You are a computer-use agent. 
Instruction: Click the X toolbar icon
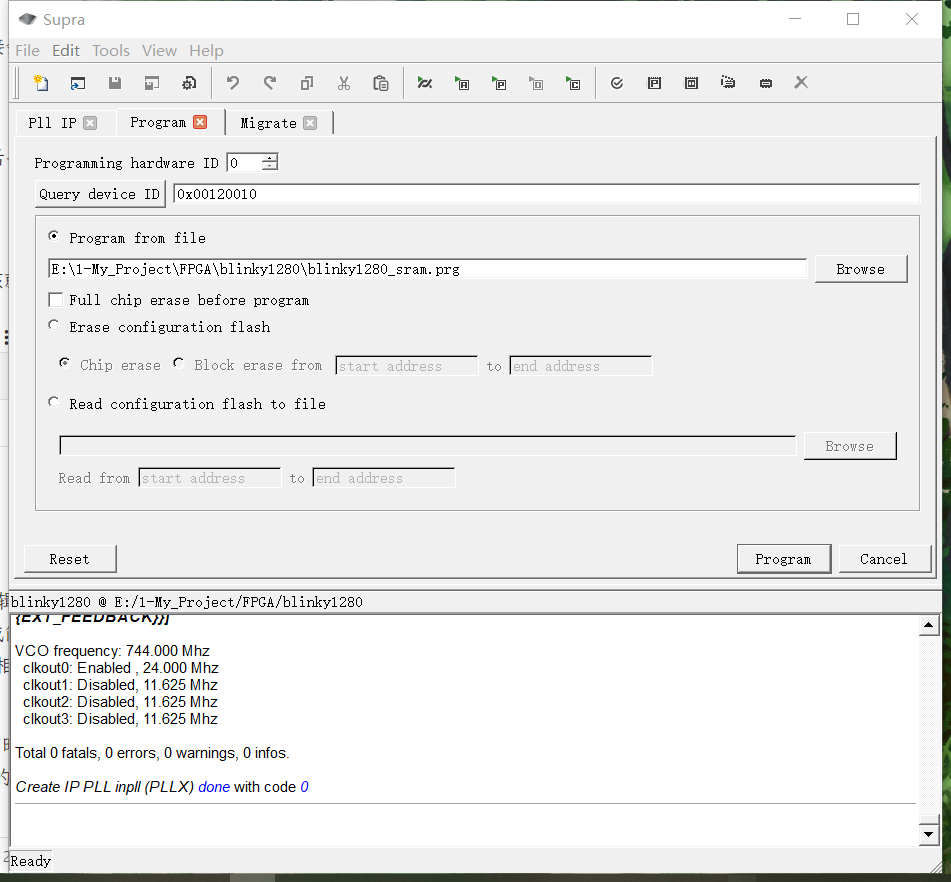[801, 82]
